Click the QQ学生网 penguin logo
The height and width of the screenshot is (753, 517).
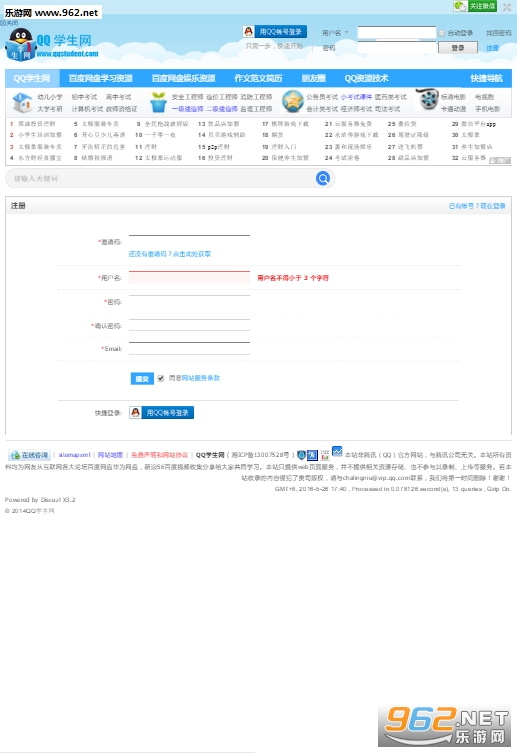pyautogui.click(x=52, y=44)
